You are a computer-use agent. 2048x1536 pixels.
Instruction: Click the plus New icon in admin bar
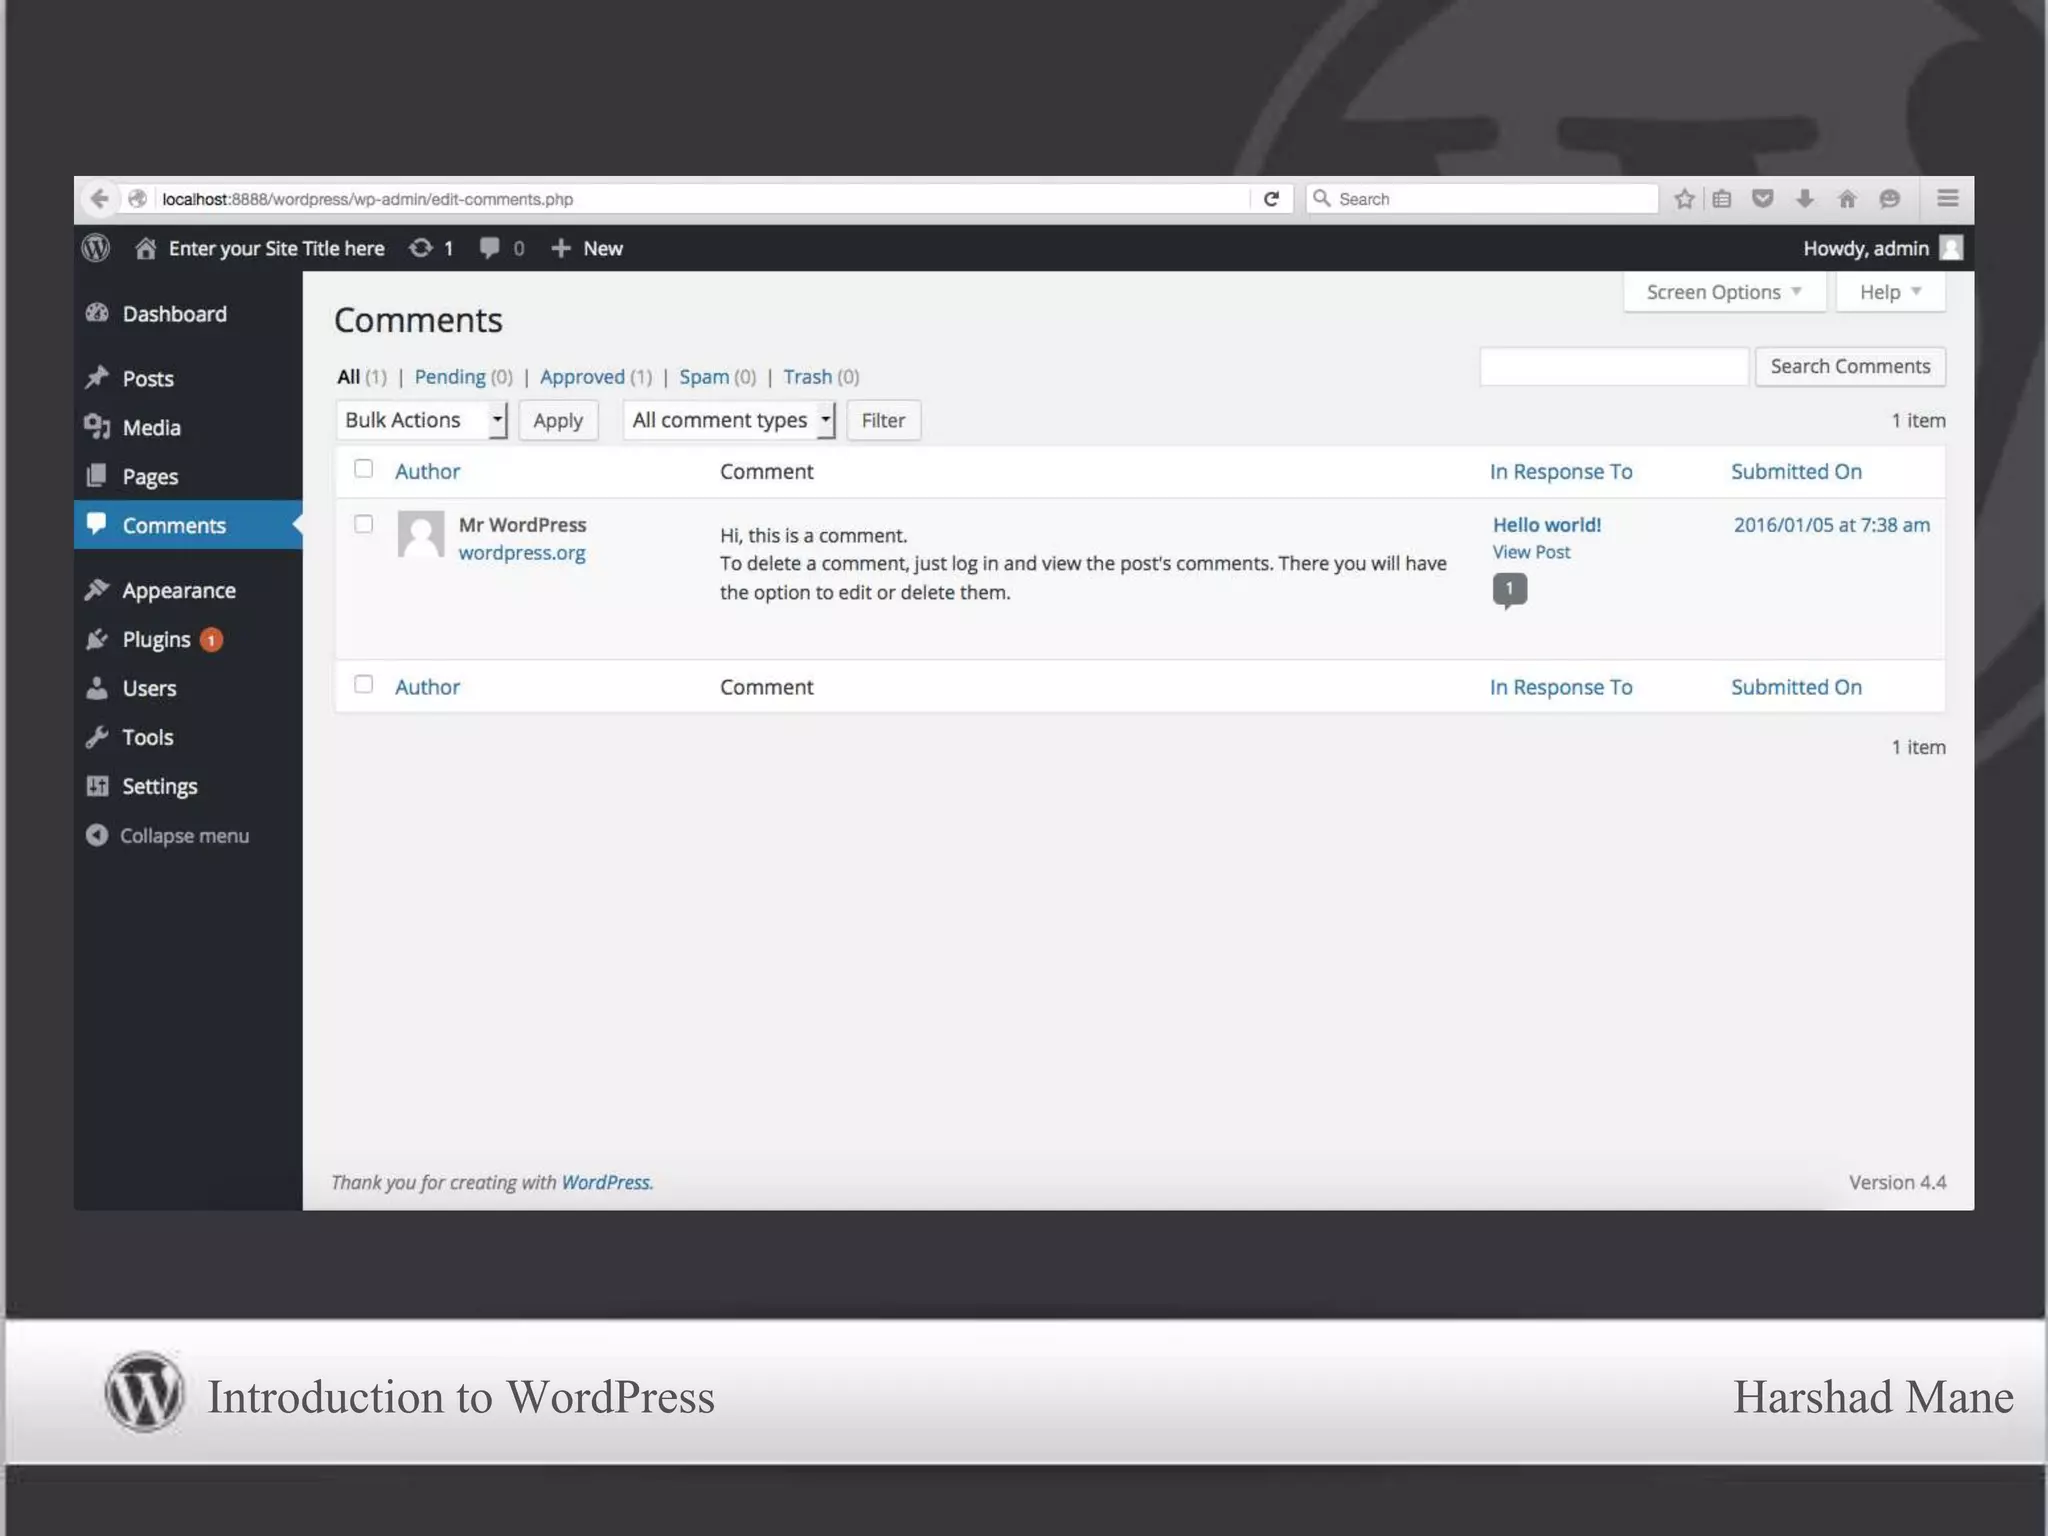561,247
